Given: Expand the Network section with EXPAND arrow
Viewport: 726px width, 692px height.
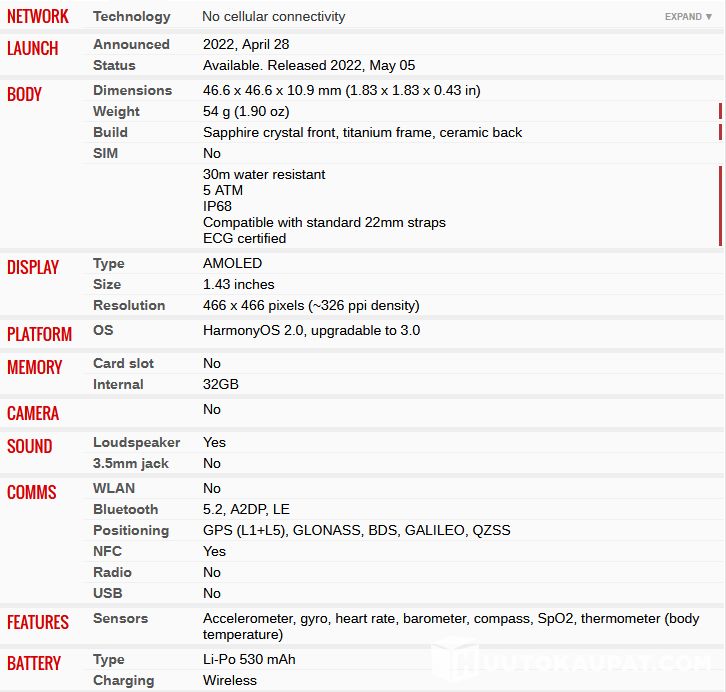Looking at the screenshot, I should click(x=688, y=17).
